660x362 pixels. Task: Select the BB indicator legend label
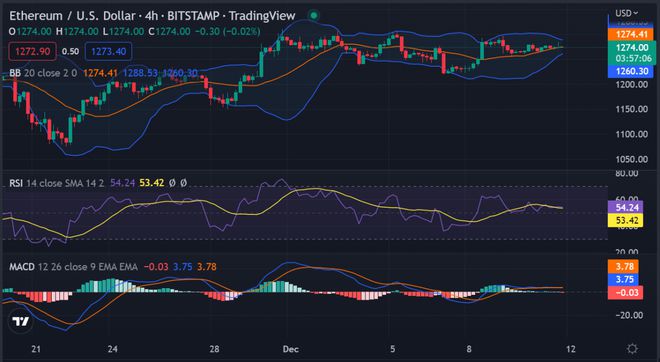(15, 73)
